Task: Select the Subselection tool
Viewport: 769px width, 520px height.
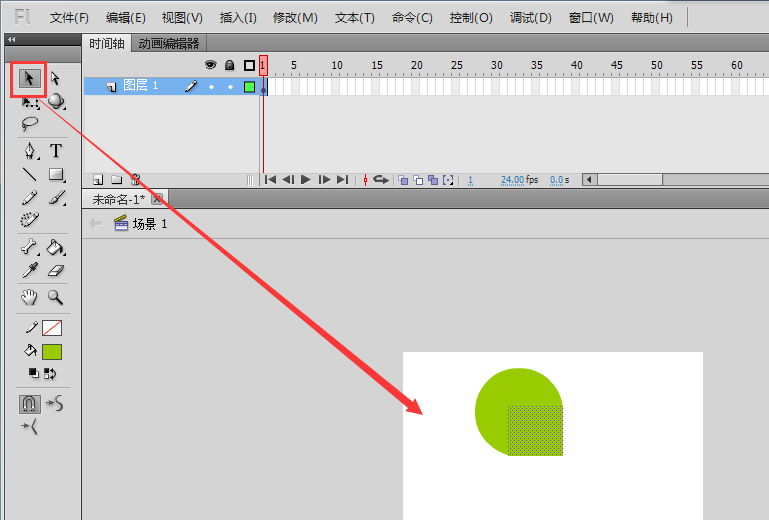Action: pos(55,78)
